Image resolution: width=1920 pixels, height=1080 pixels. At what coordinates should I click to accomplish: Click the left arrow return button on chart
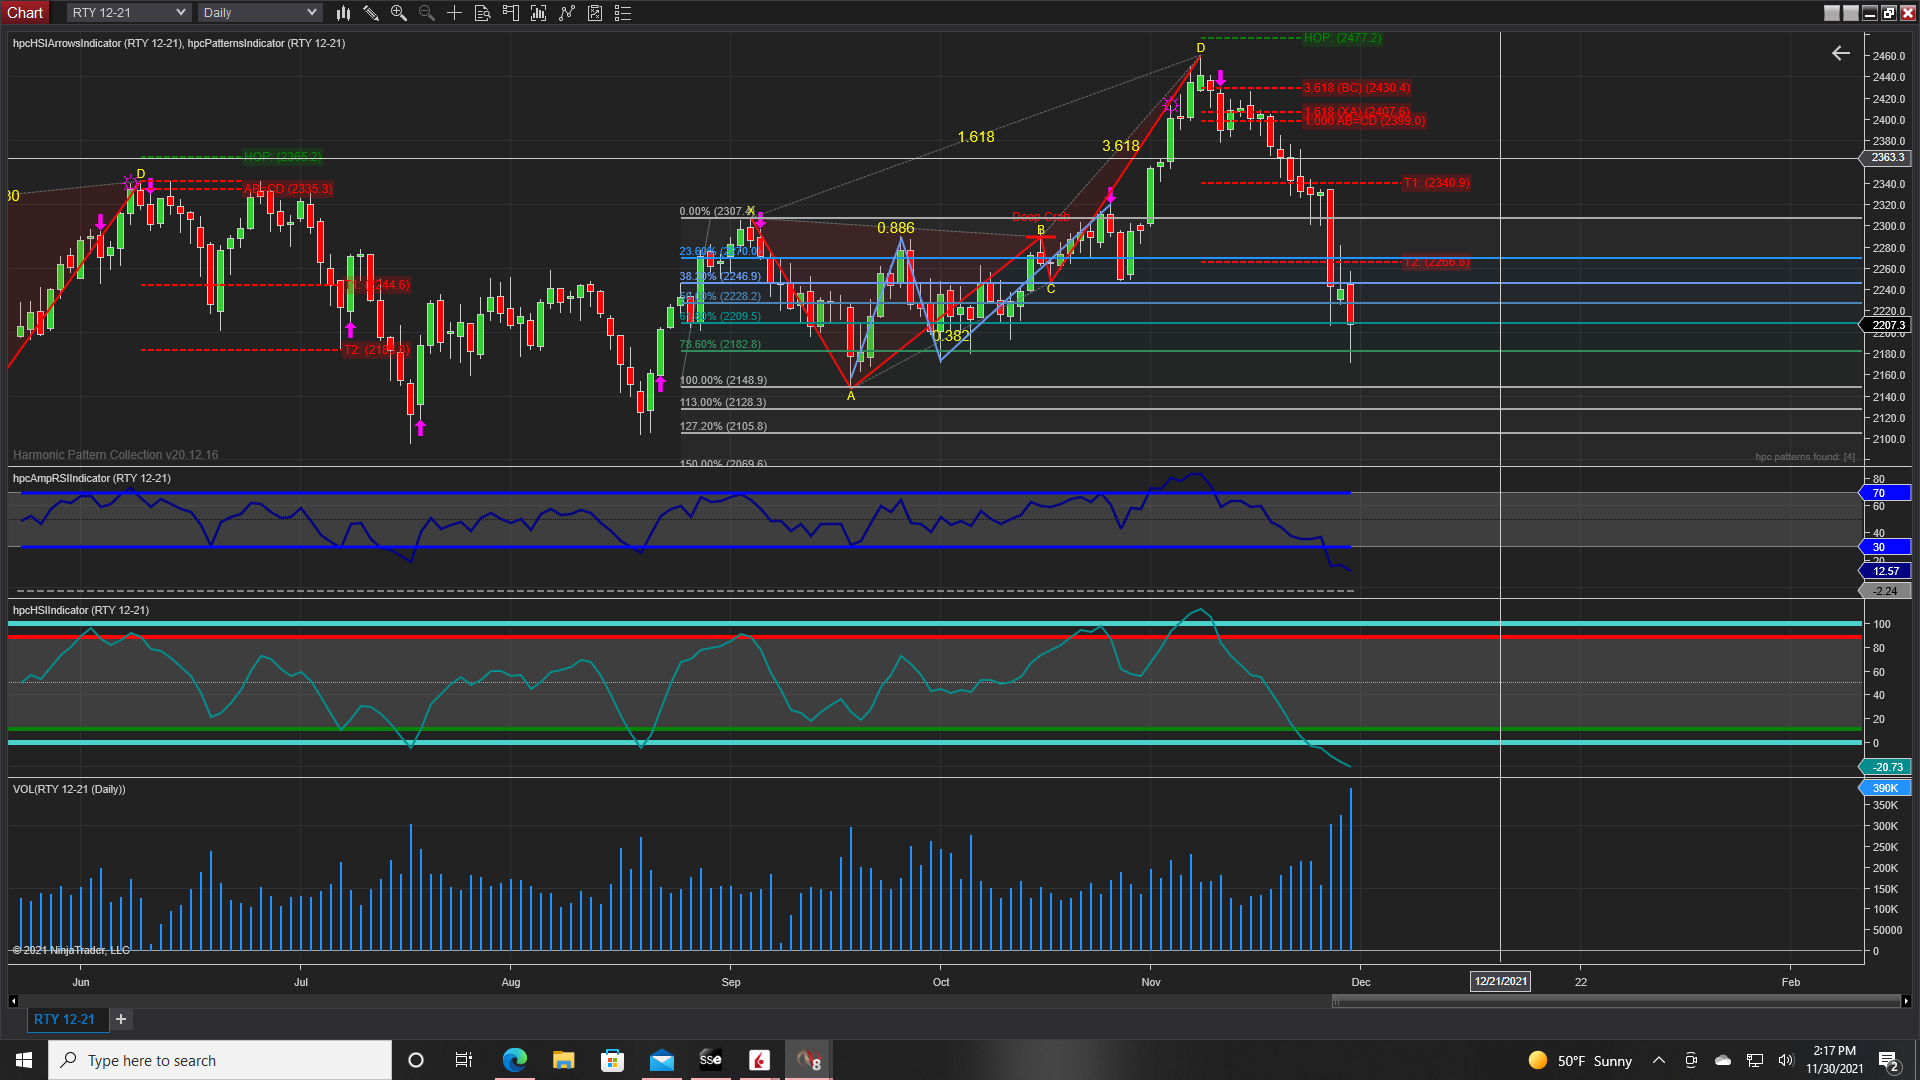click(1841, 53)
